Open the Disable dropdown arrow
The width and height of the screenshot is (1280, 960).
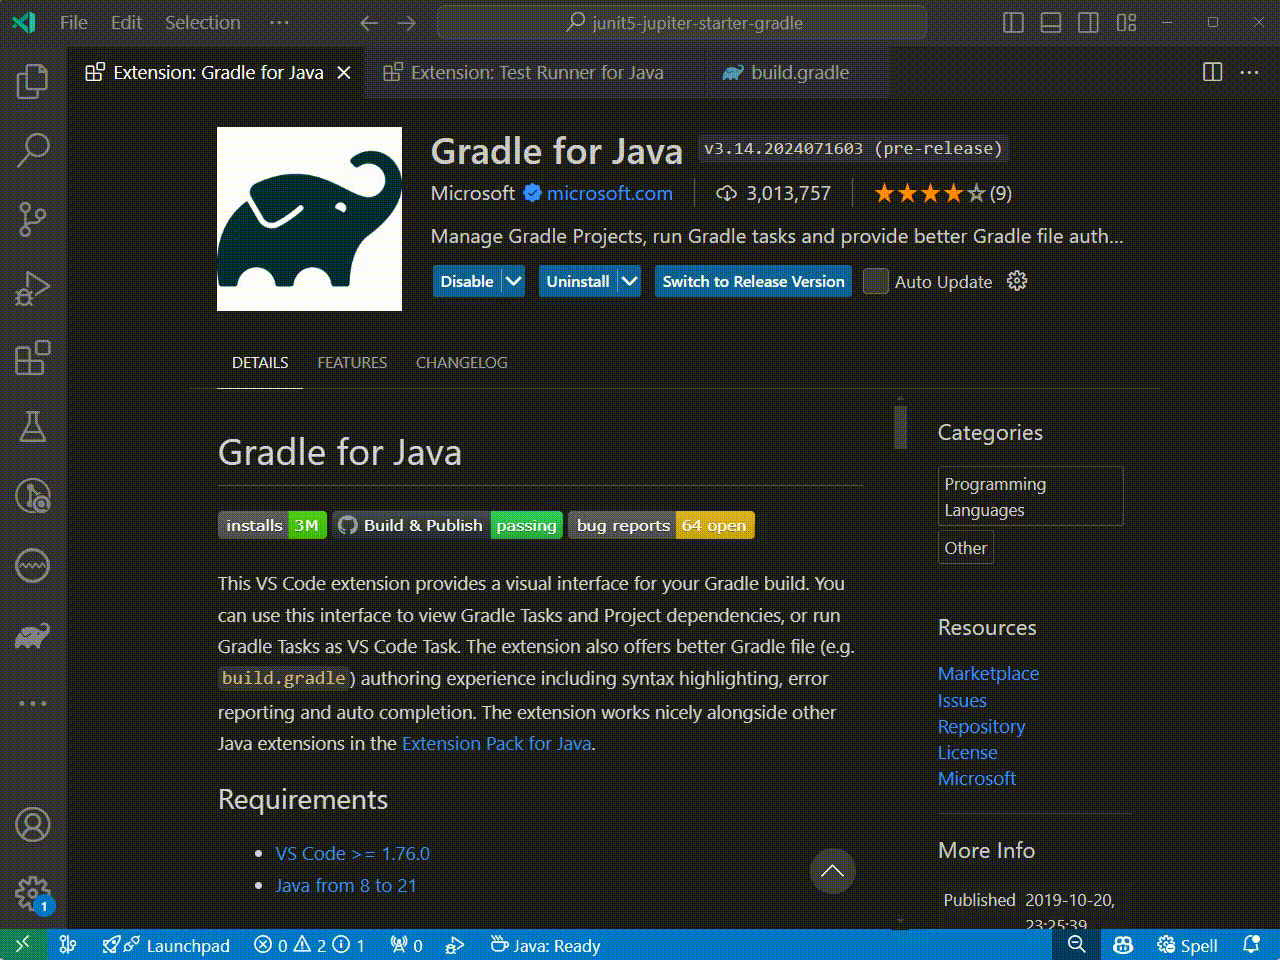(513, 281)
